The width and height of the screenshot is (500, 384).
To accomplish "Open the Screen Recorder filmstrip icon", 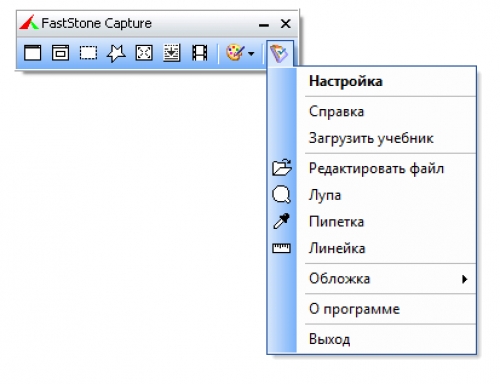I will pyautogui.click(x=200, y=53).
